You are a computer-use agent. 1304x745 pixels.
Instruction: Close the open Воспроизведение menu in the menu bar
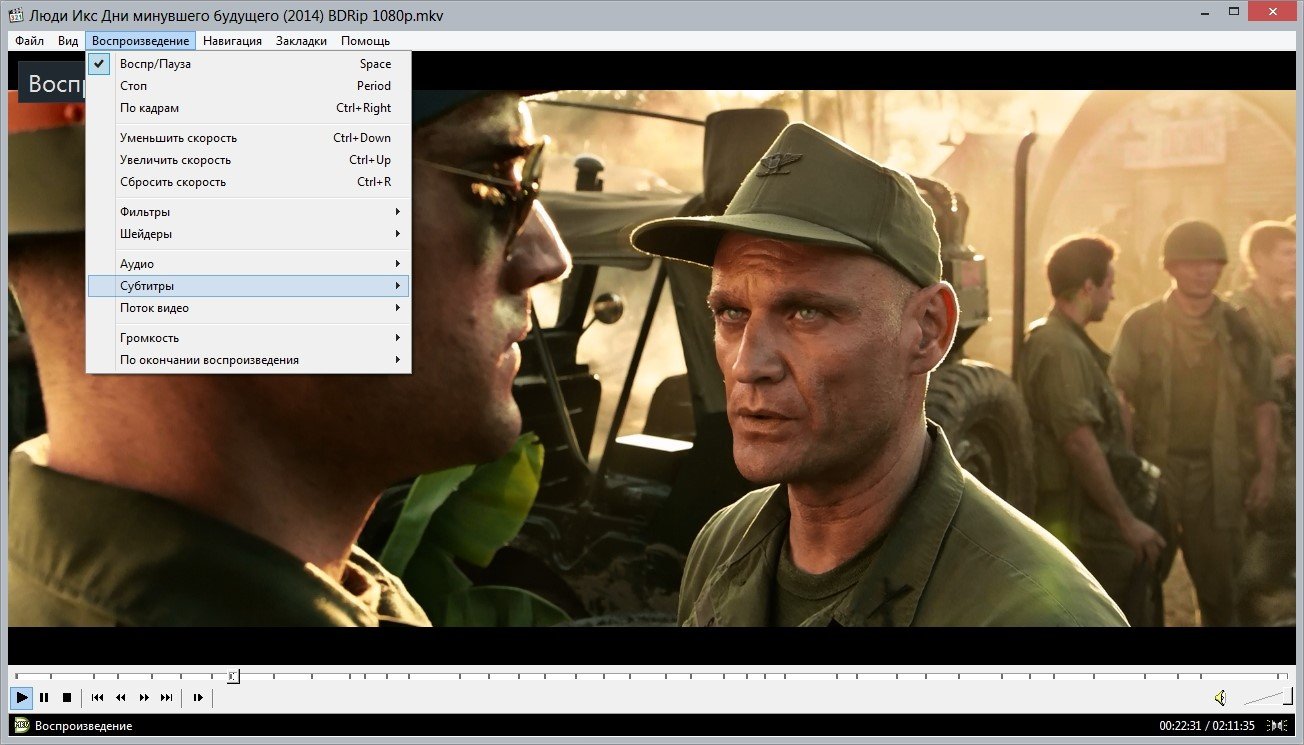pyautogui.click(x=141, y=41)
